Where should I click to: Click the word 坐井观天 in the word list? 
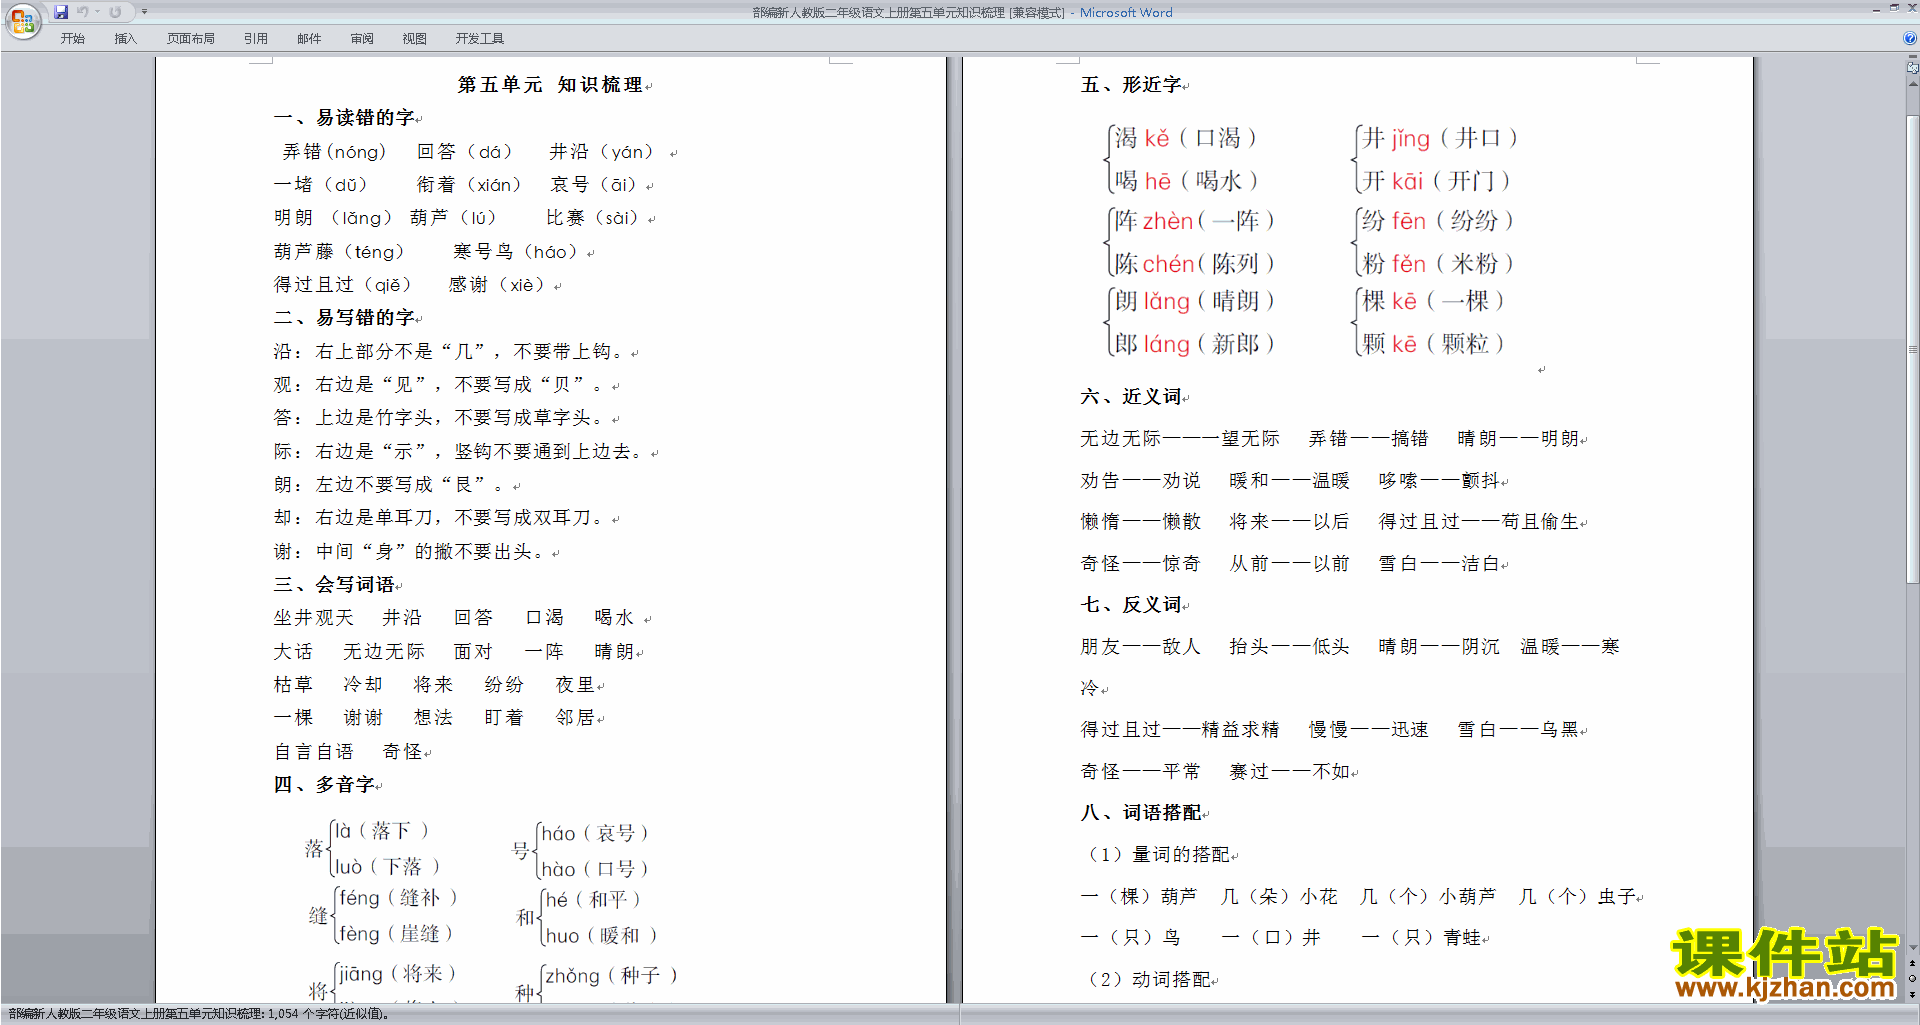(x=313, y=618)
